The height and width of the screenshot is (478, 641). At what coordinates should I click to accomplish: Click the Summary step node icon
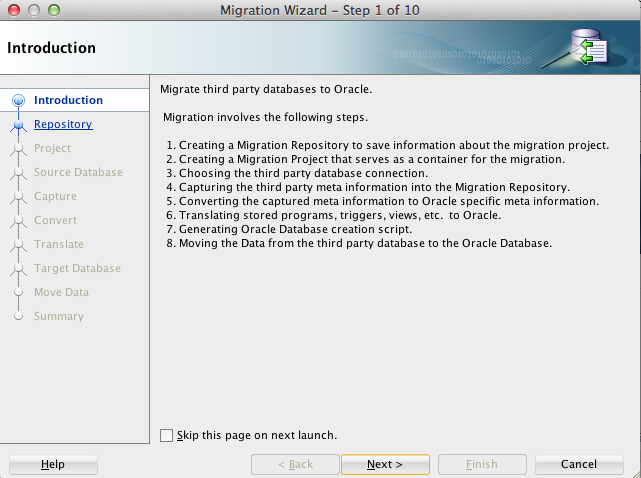click(x=18, y=316)
